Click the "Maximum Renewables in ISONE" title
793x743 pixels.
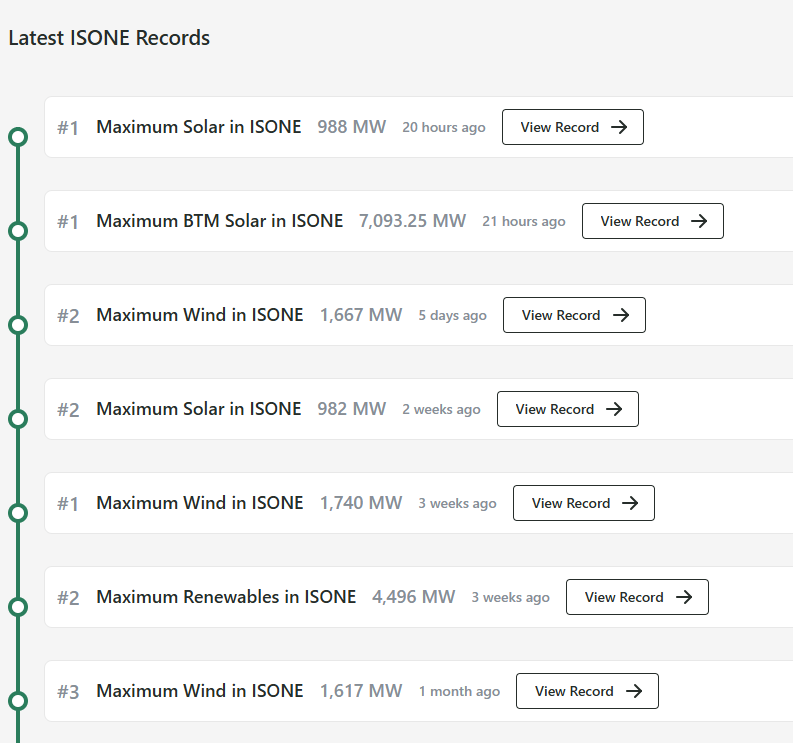(226, 597)
